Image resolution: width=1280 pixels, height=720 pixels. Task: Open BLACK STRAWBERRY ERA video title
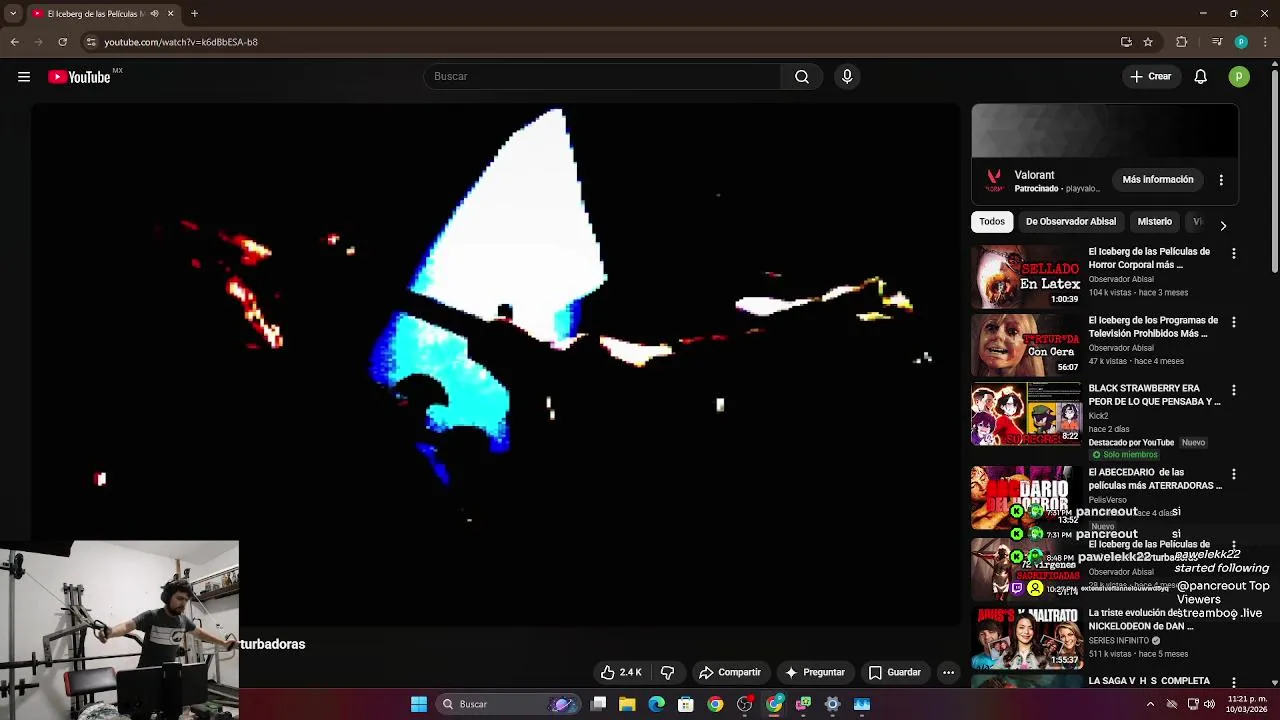tap(1154, 395)
